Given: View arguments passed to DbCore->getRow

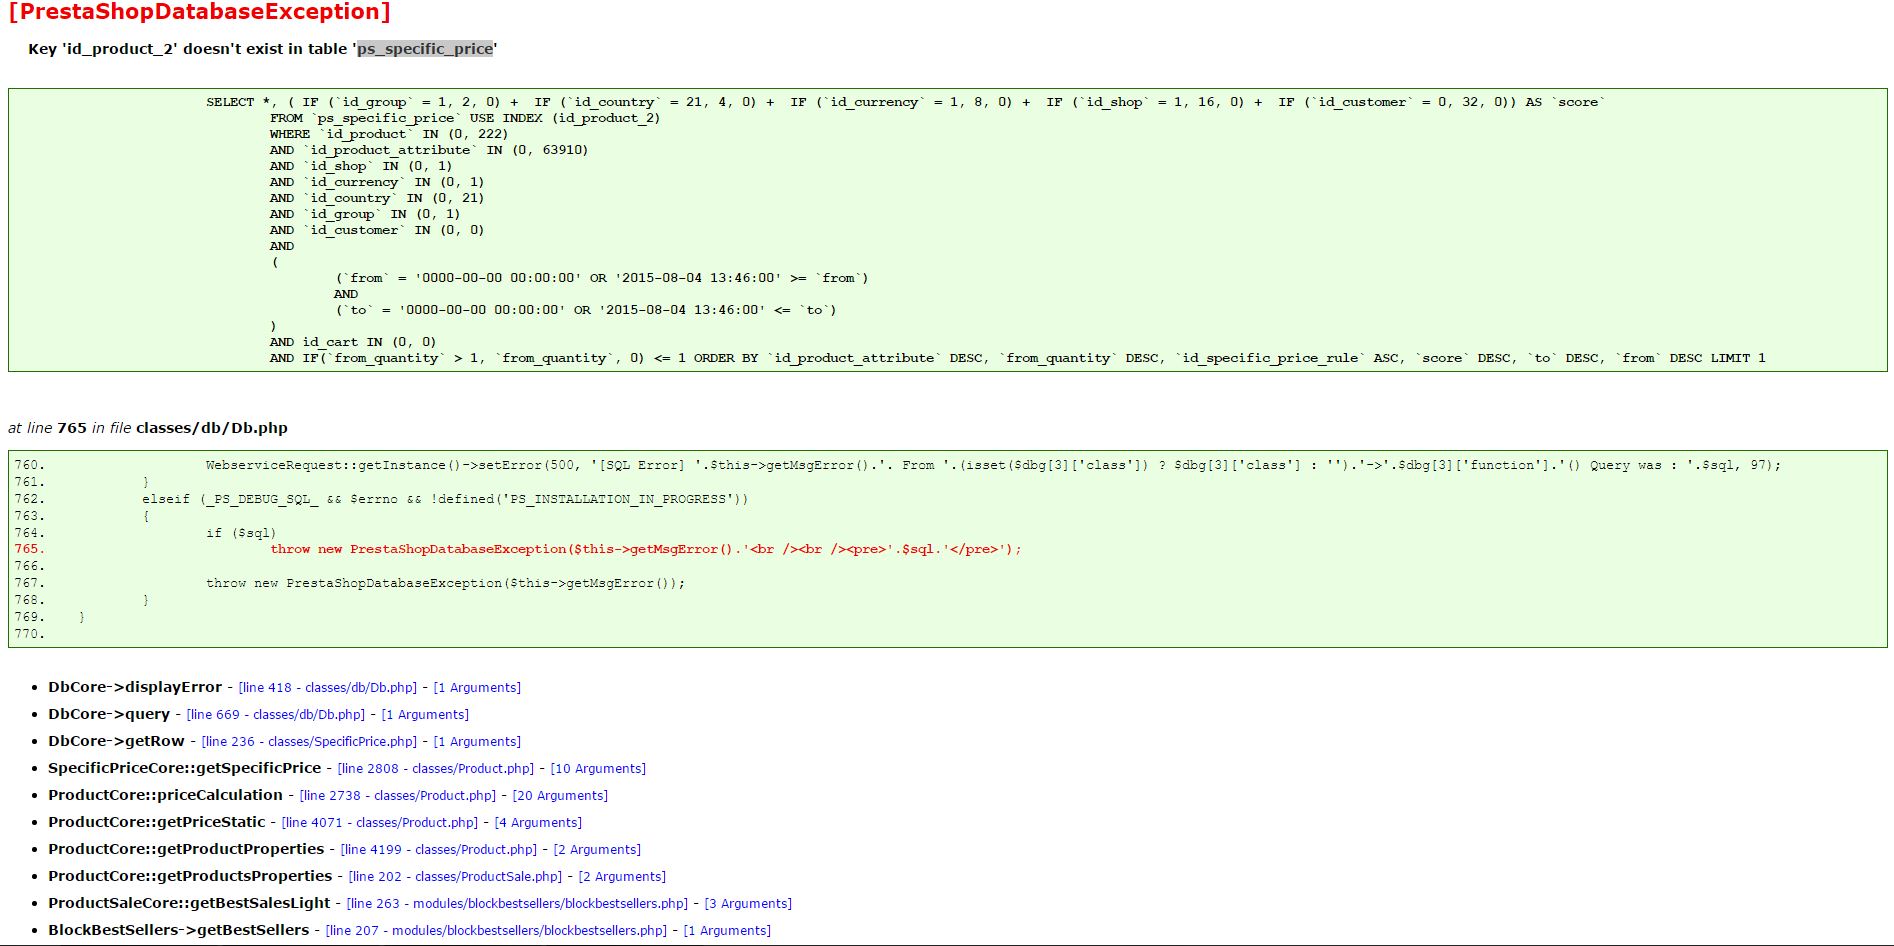Looking at the screenshot, I should coord(479,741).
